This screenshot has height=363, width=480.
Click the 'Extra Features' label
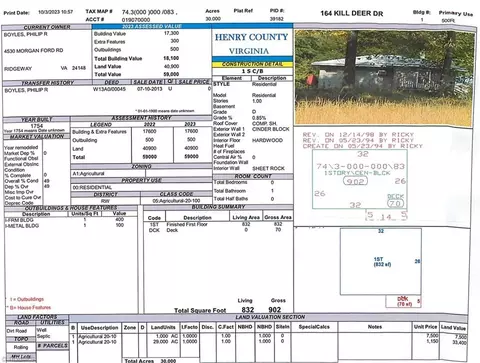tap(110, 42)
